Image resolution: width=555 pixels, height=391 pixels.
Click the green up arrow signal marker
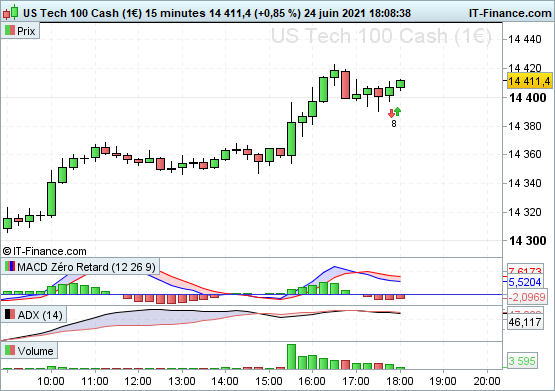coord(397,111)
